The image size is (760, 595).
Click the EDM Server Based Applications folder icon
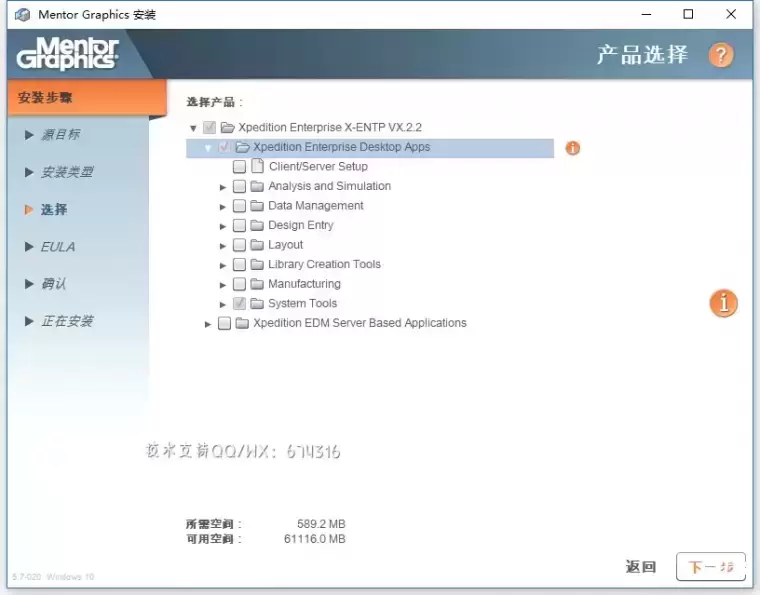point(242,323)
